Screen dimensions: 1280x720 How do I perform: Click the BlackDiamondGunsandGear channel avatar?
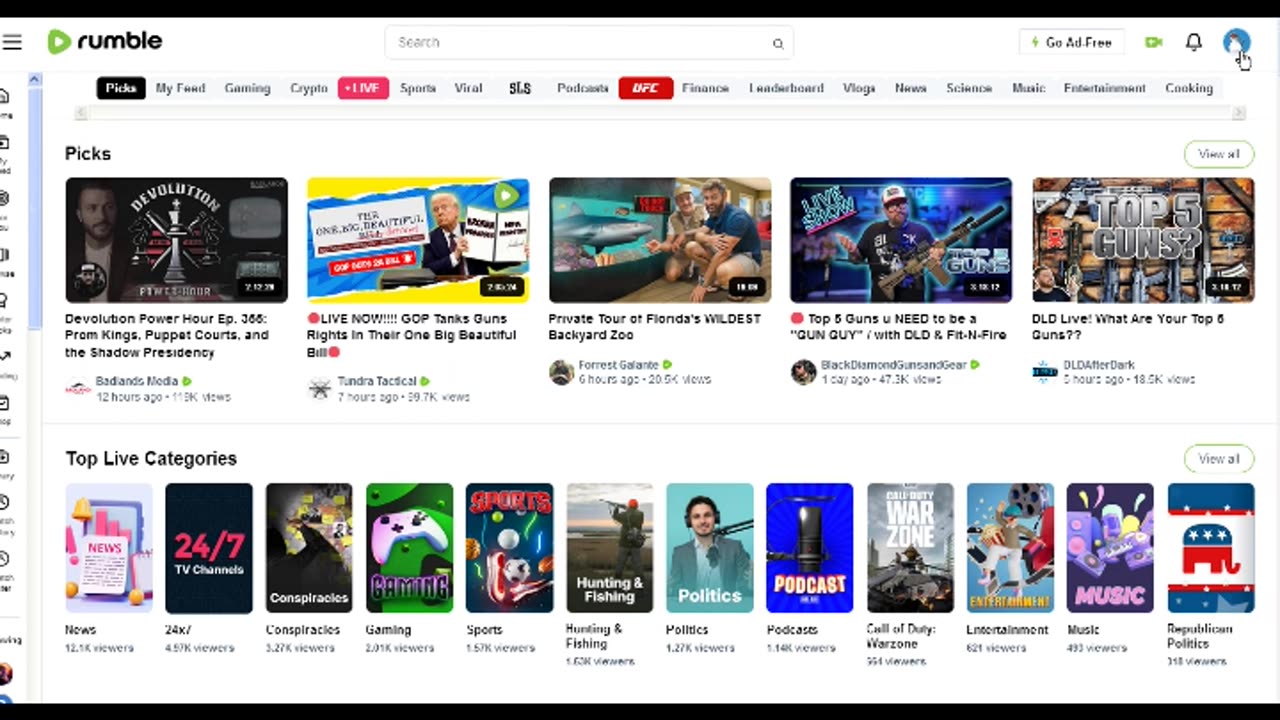click(x=803, y=372)
